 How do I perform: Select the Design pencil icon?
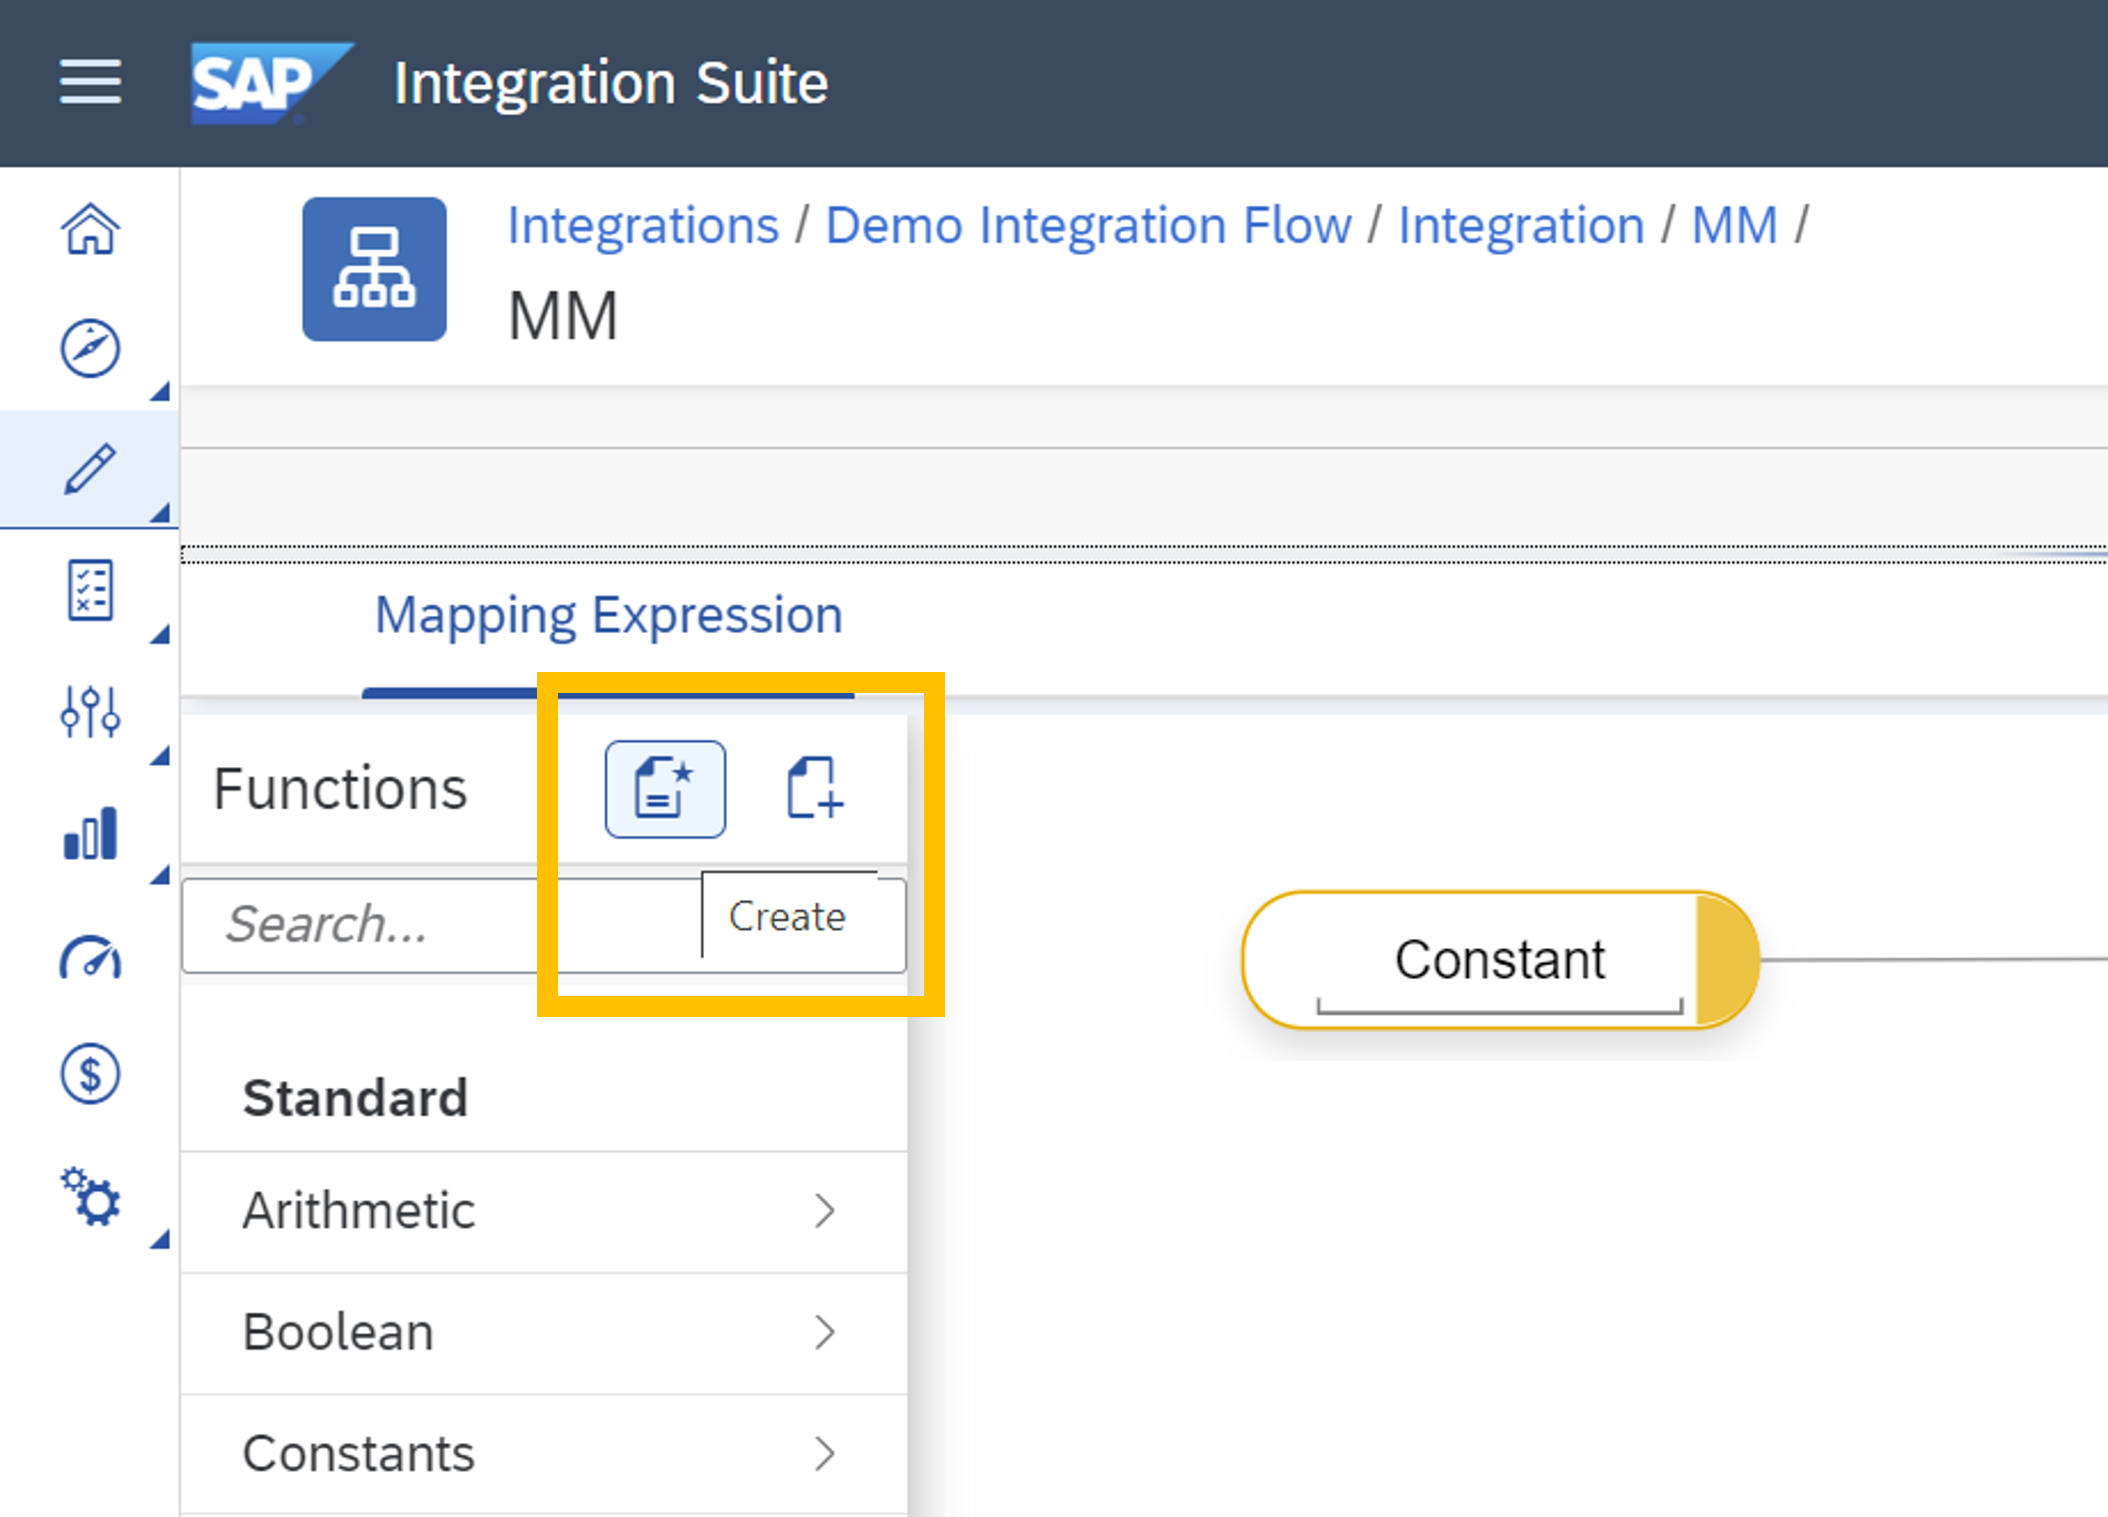90,469
